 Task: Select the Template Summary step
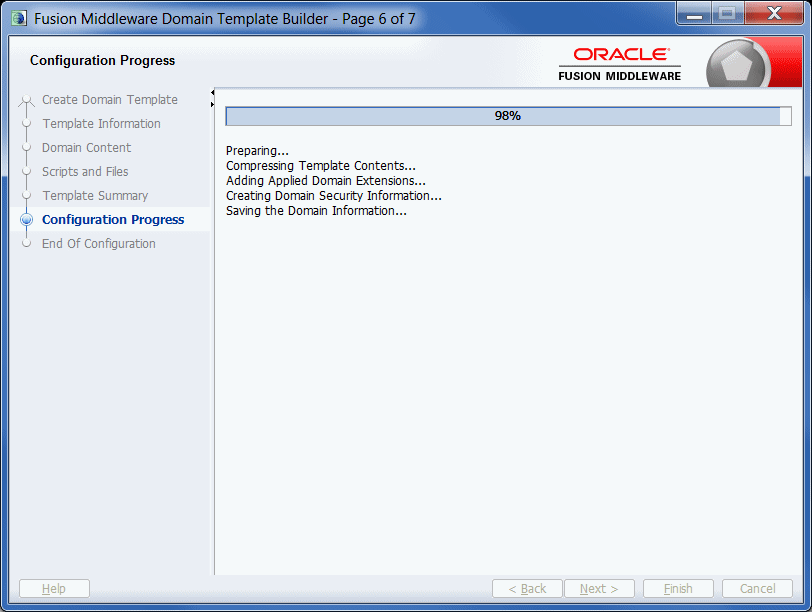point(95,195)
